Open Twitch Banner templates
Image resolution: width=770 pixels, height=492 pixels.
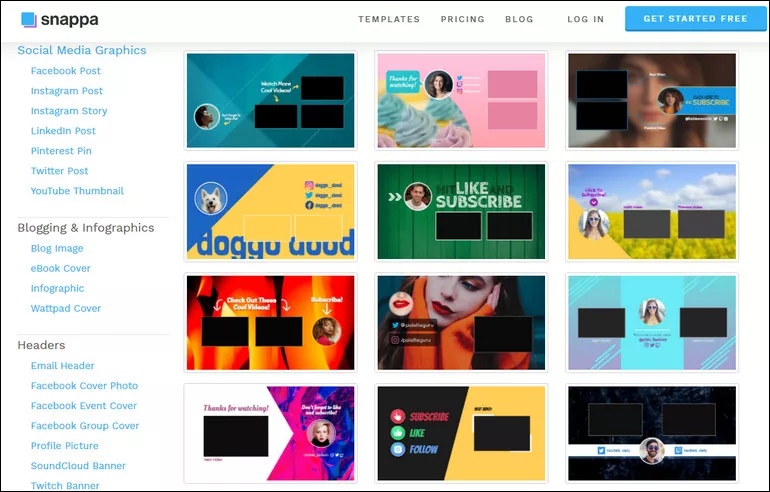65,486
